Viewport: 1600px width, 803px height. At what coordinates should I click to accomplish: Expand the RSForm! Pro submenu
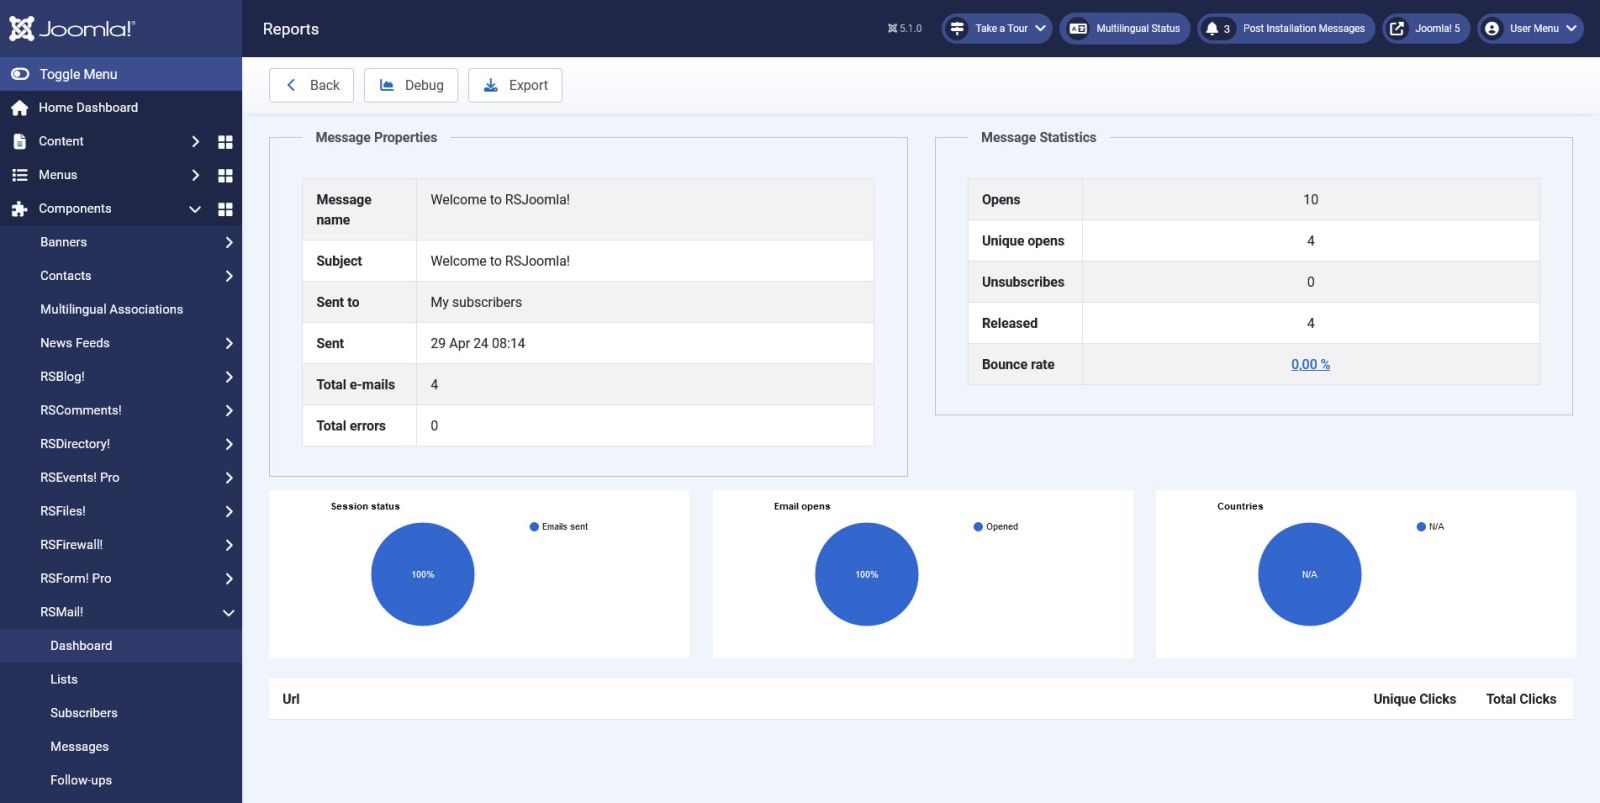229,579
